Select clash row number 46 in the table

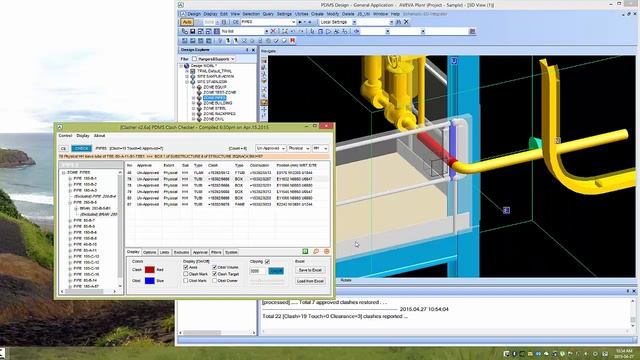coord(227,173)
